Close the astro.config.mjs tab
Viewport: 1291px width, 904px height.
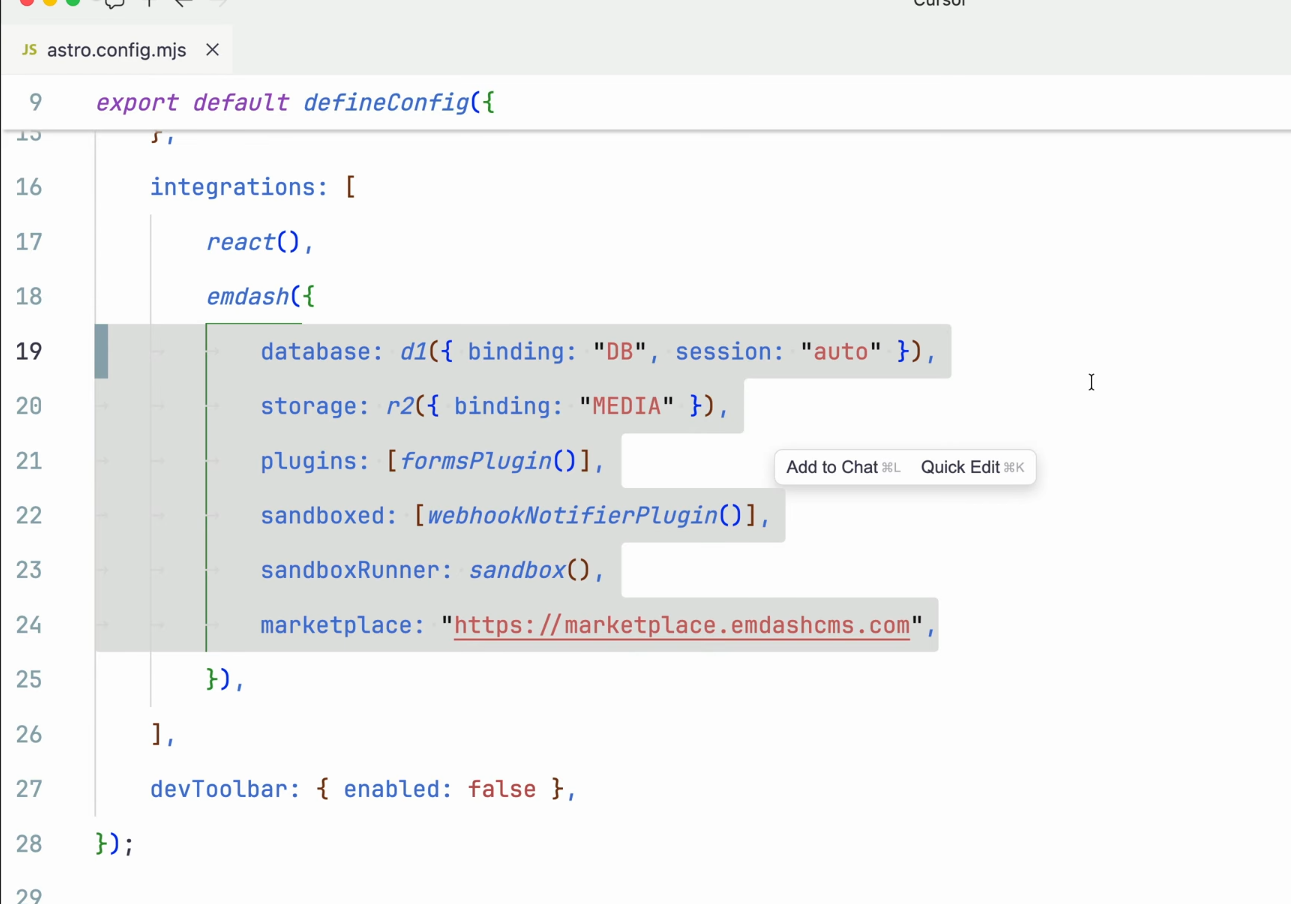coord(212,49)
